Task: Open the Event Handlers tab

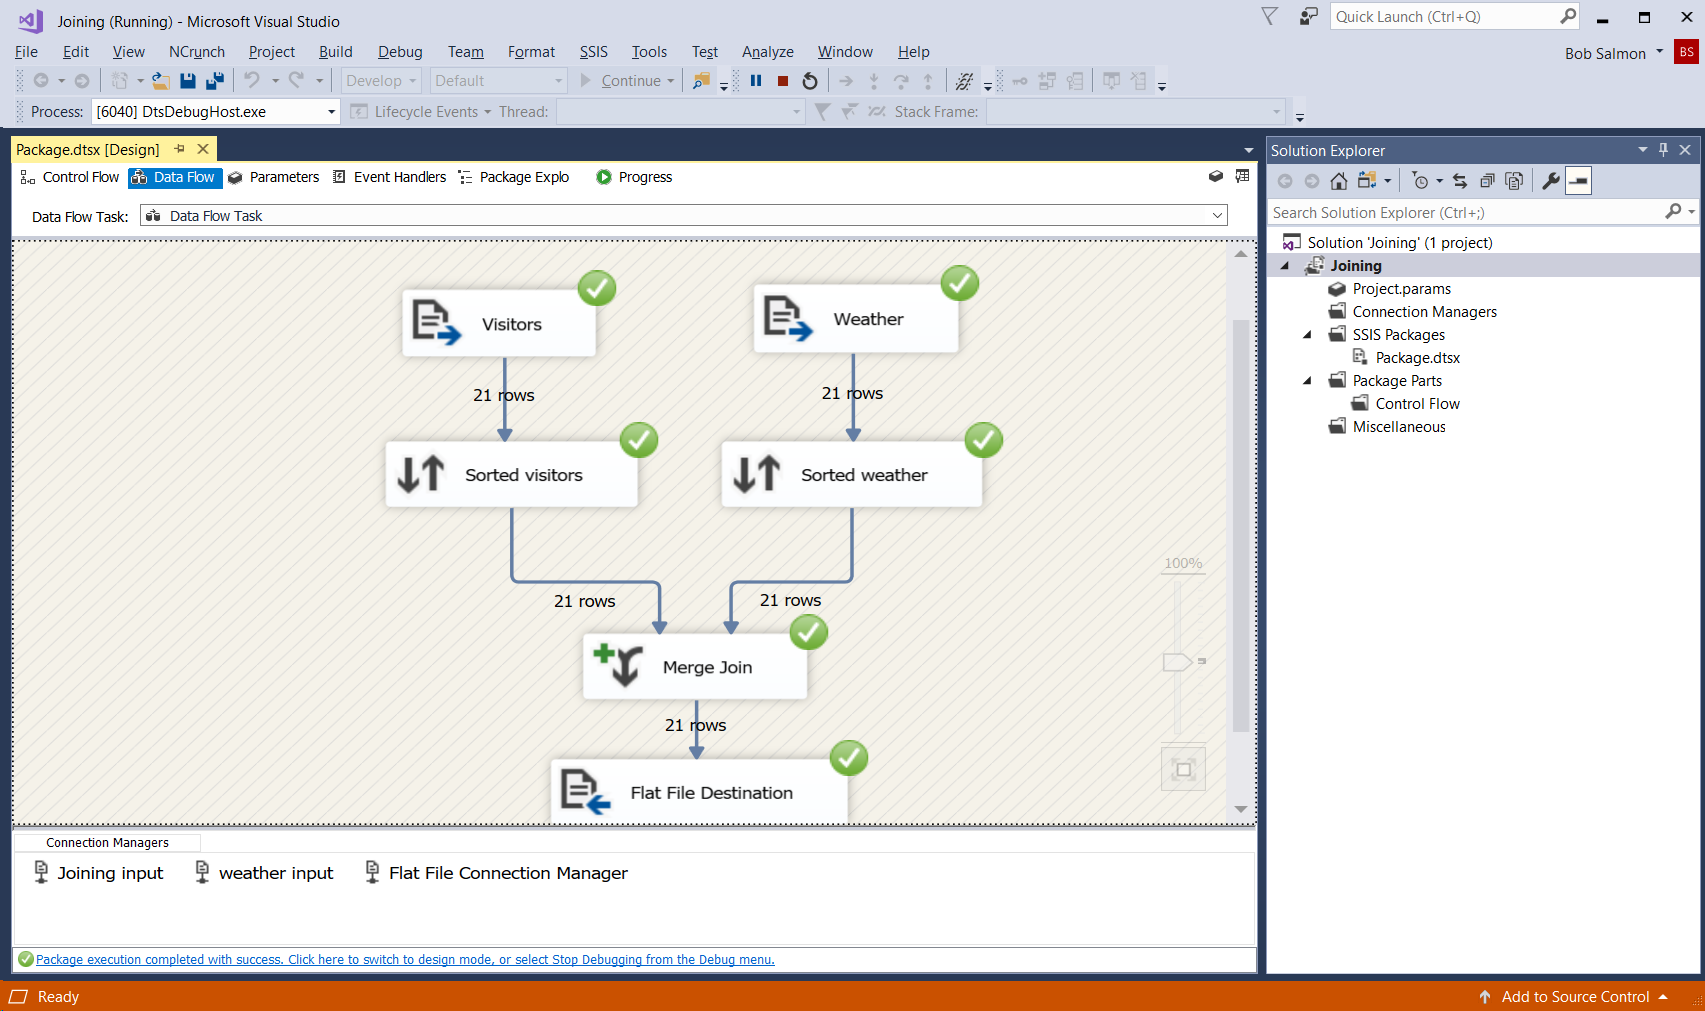Action: pos(389,177)
